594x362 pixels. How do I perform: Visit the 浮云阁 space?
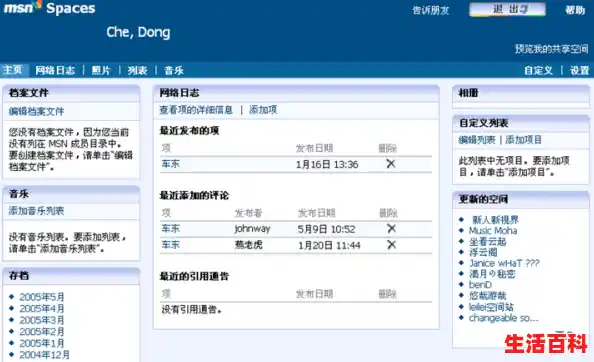pyautogui.click(x=483, y=252)
